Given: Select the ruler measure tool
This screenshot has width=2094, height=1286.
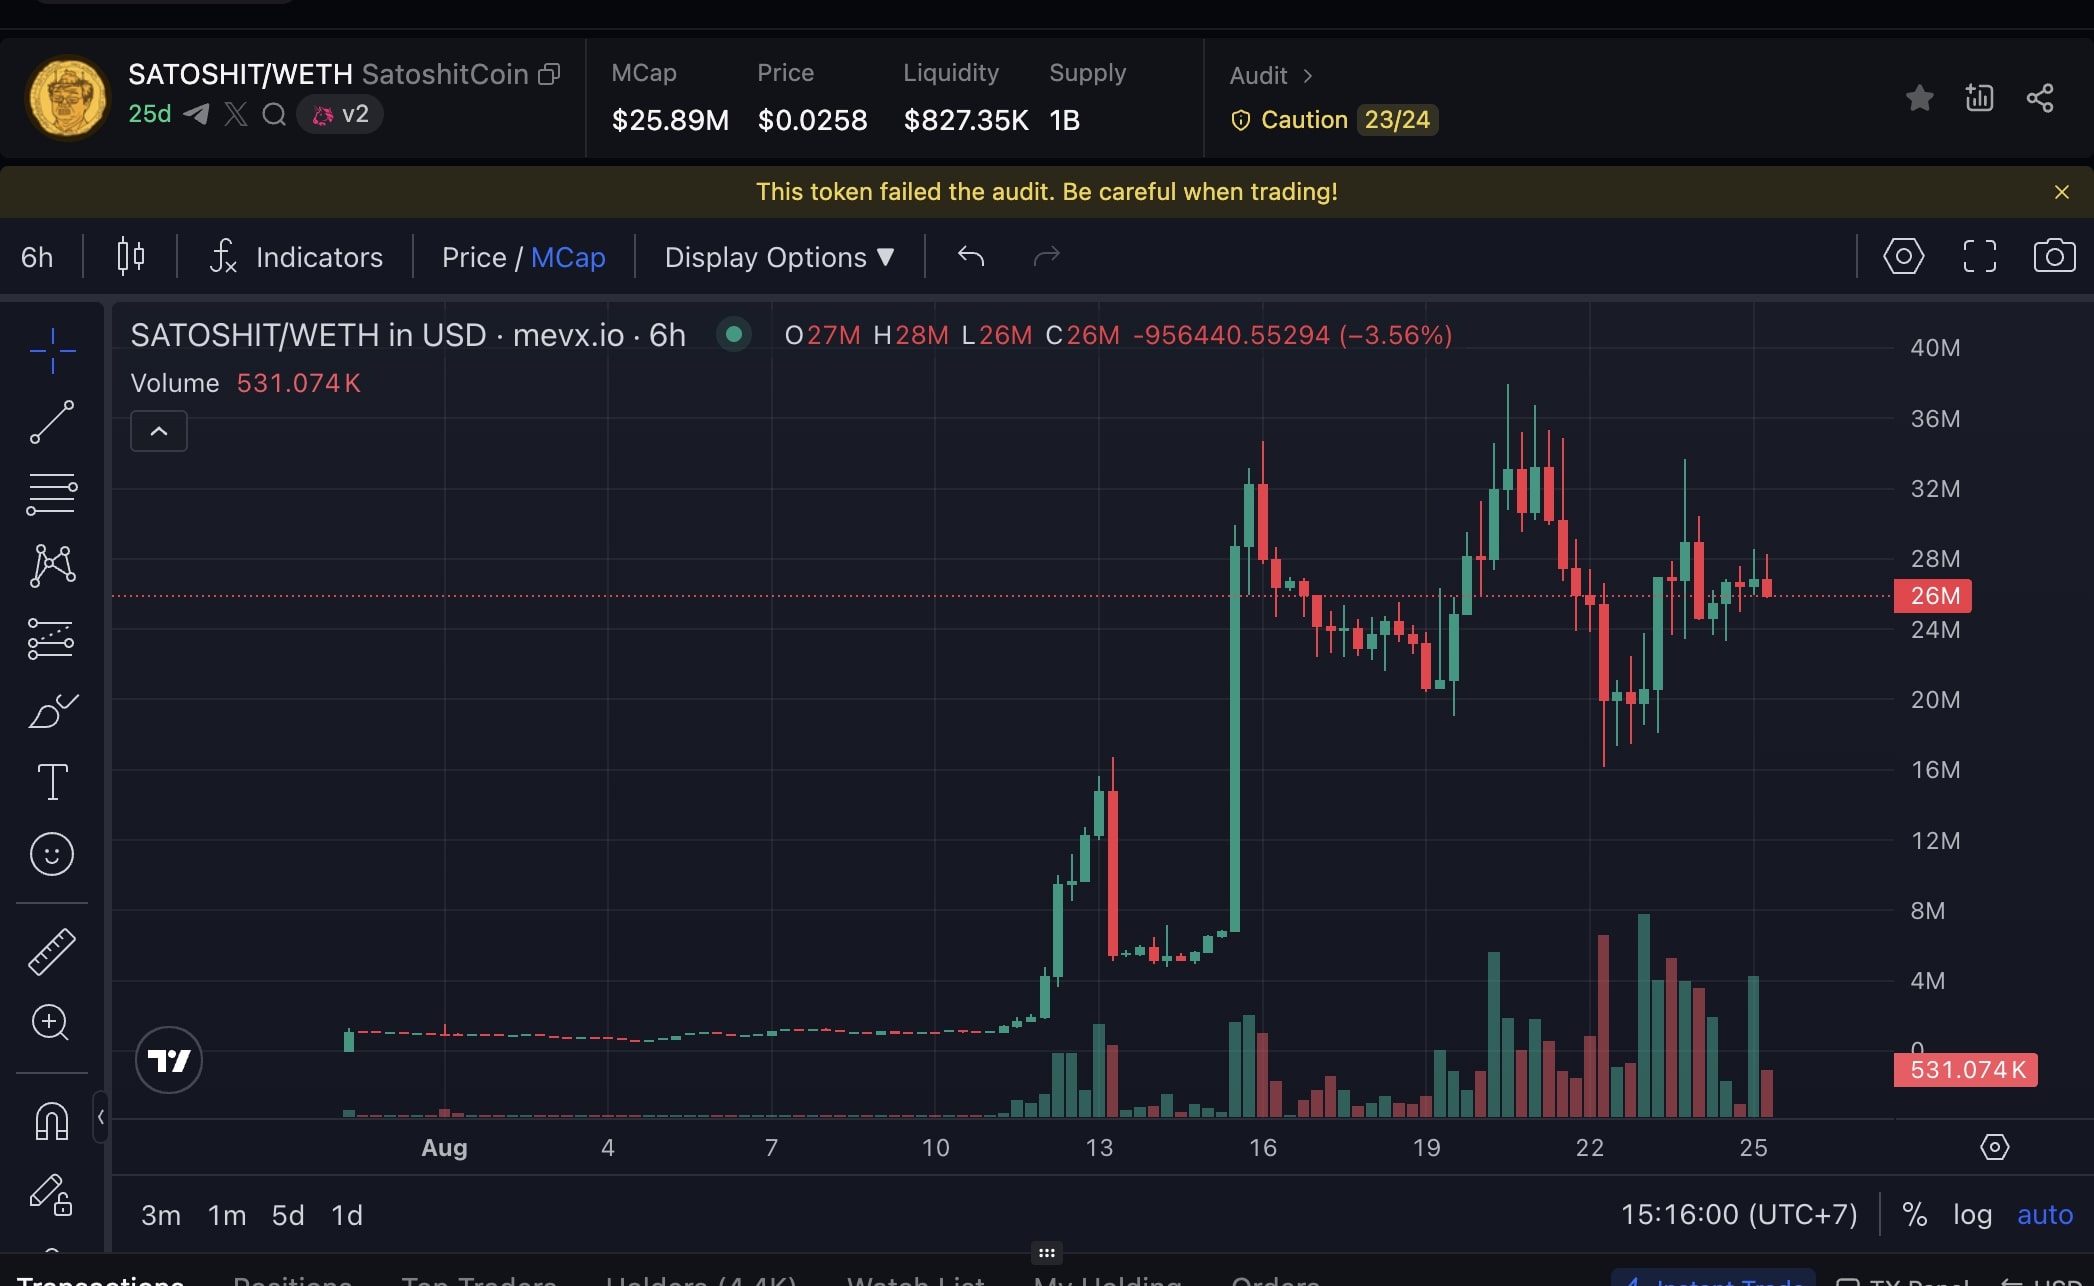Looking at the screenshot, I should [x=52, y=951].
